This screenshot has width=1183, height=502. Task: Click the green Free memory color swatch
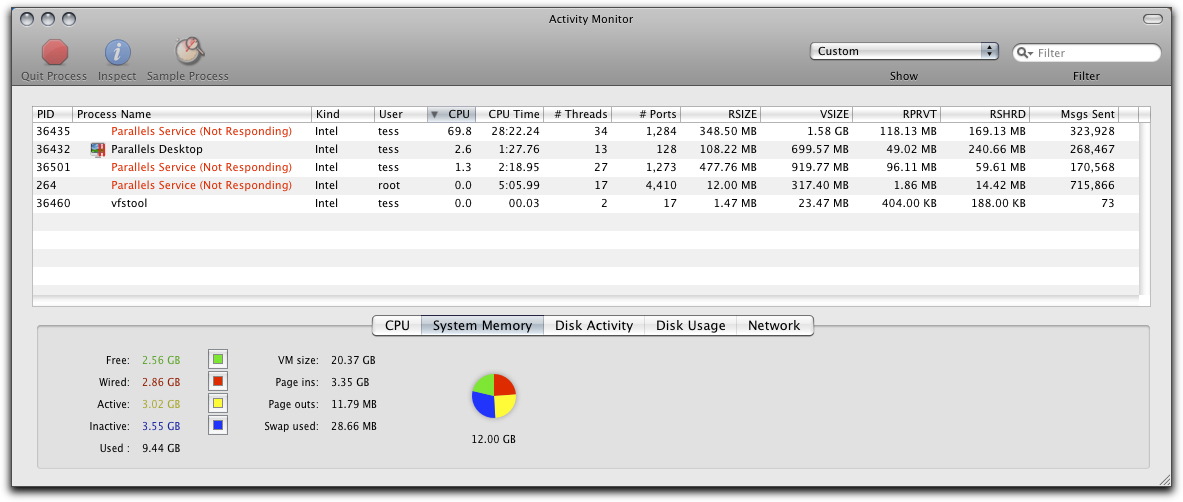(218, 359)
